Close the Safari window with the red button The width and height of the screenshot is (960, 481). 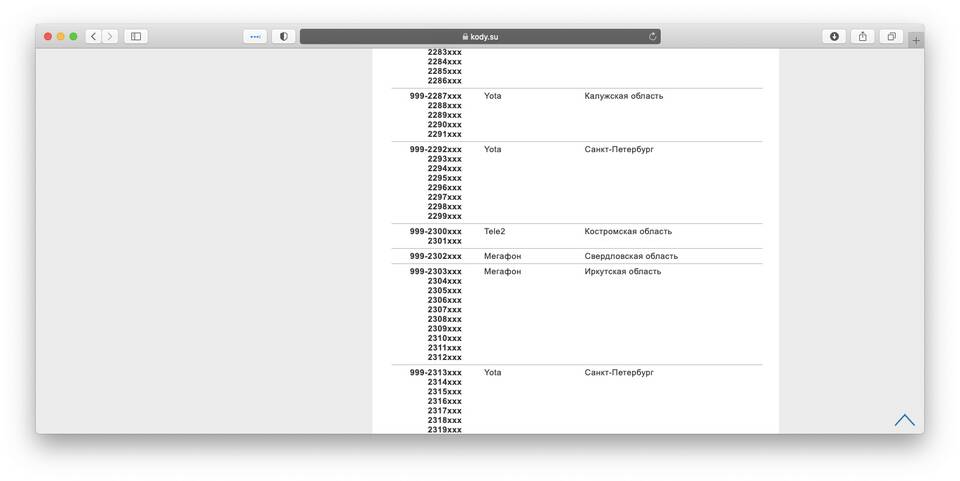coord(48,37)
